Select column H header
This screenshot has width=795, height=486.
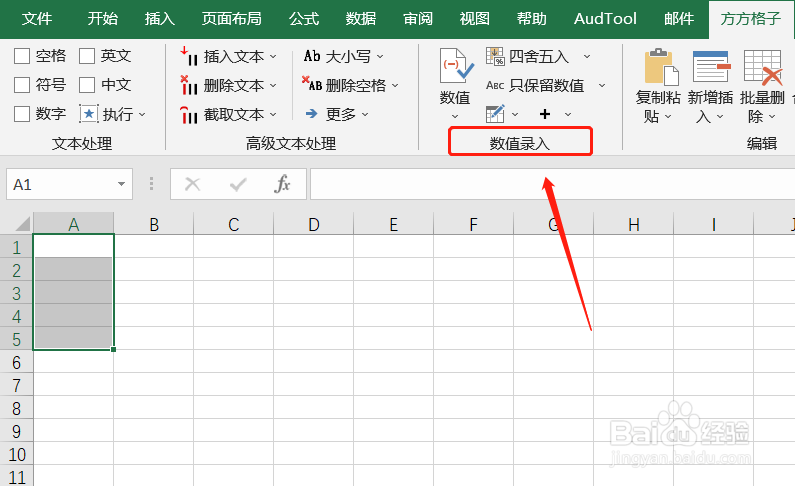[x=634, y=223]
